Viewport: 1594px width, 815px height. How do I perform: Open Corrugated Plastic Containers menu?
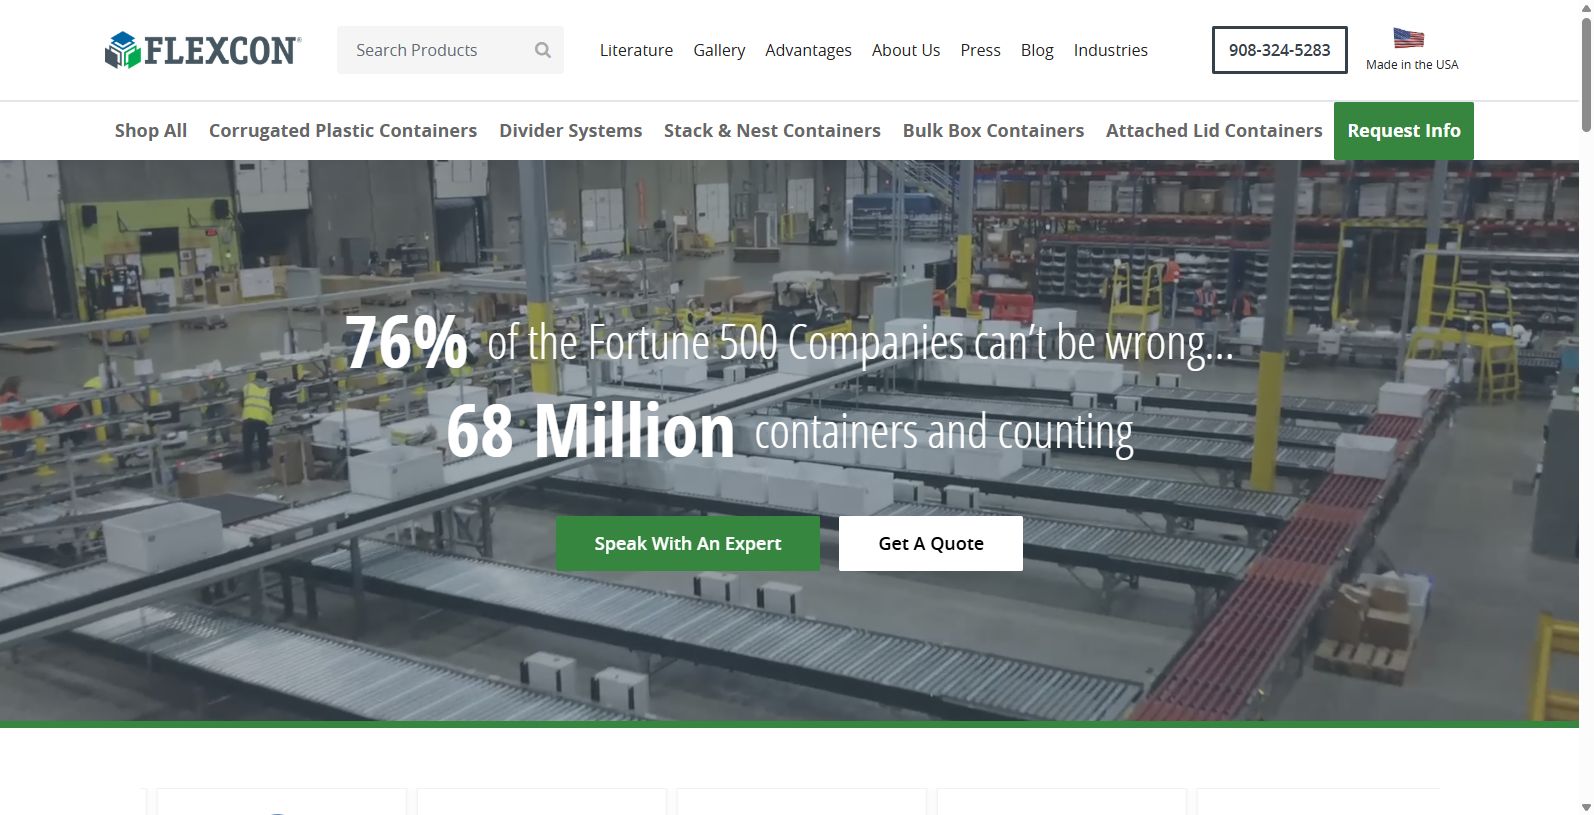click(343, 131)
